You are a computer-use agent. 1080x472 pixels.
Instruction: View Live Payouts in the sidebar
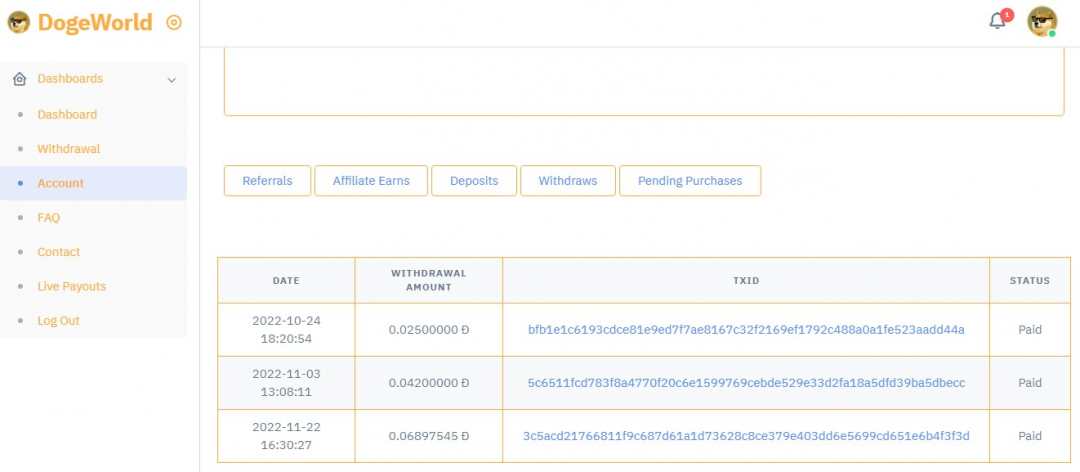tap(71, 286)
